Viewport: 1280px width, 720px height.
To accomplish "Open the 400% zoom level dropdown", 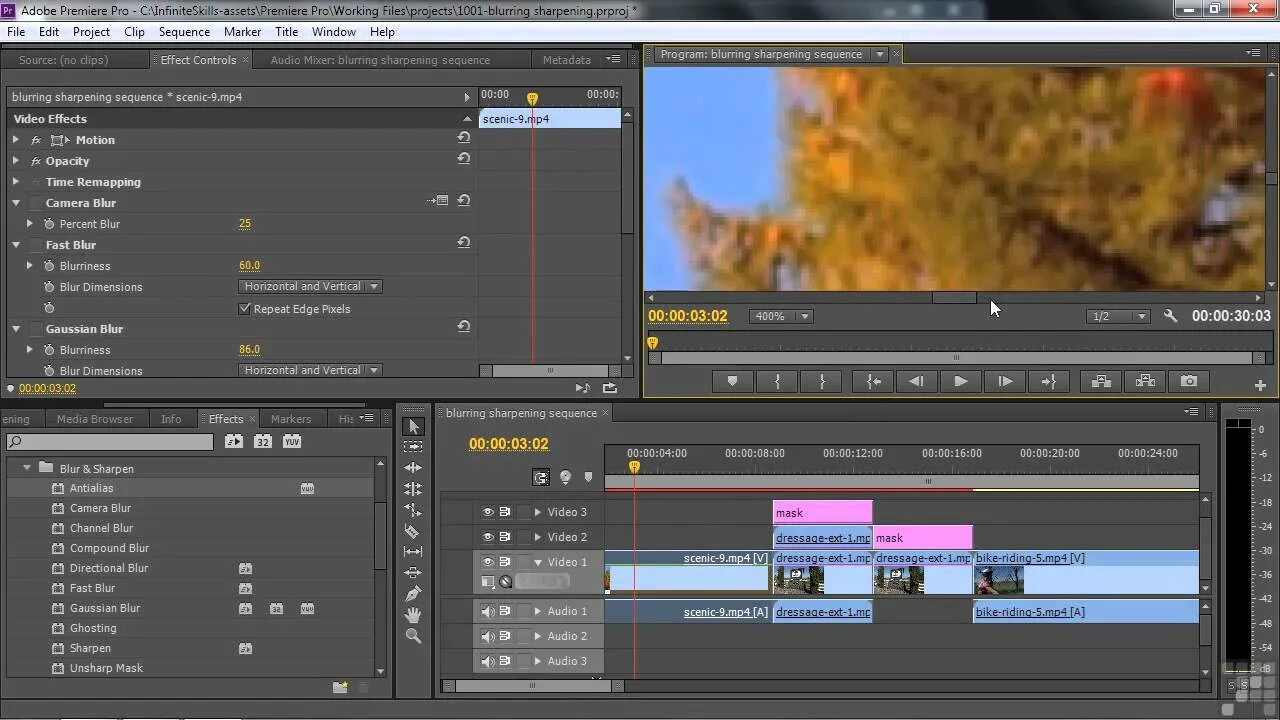I will [x=781, y=316].
